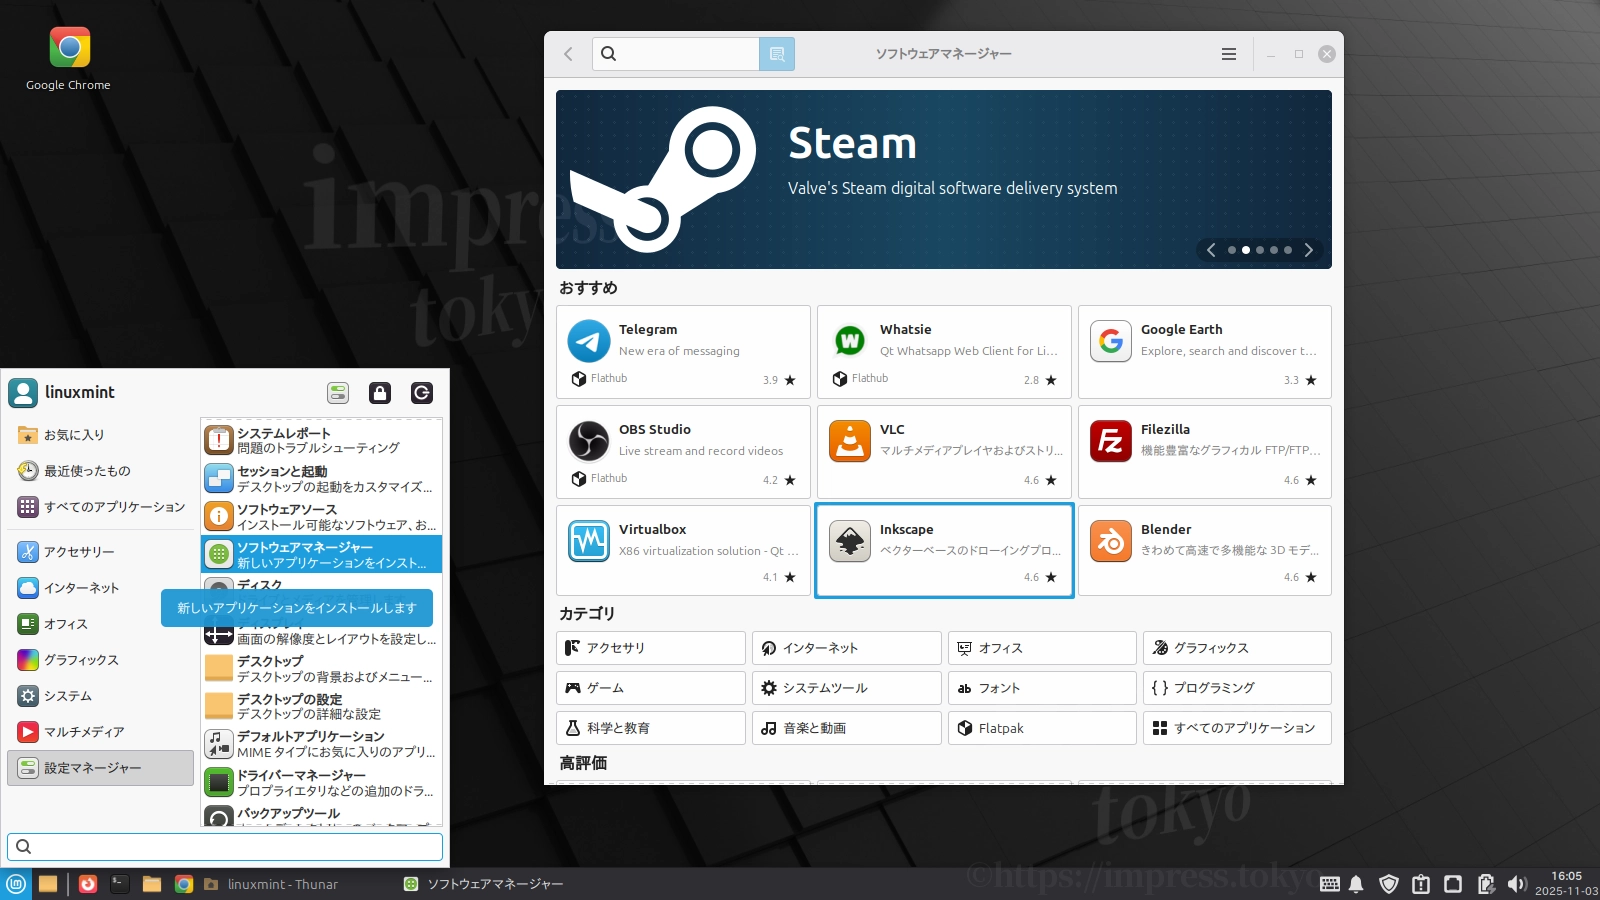The width and height of the screenshot is (1600, 900).
Task: Click the Software Manager search field
Action: [x=676, y=54]
